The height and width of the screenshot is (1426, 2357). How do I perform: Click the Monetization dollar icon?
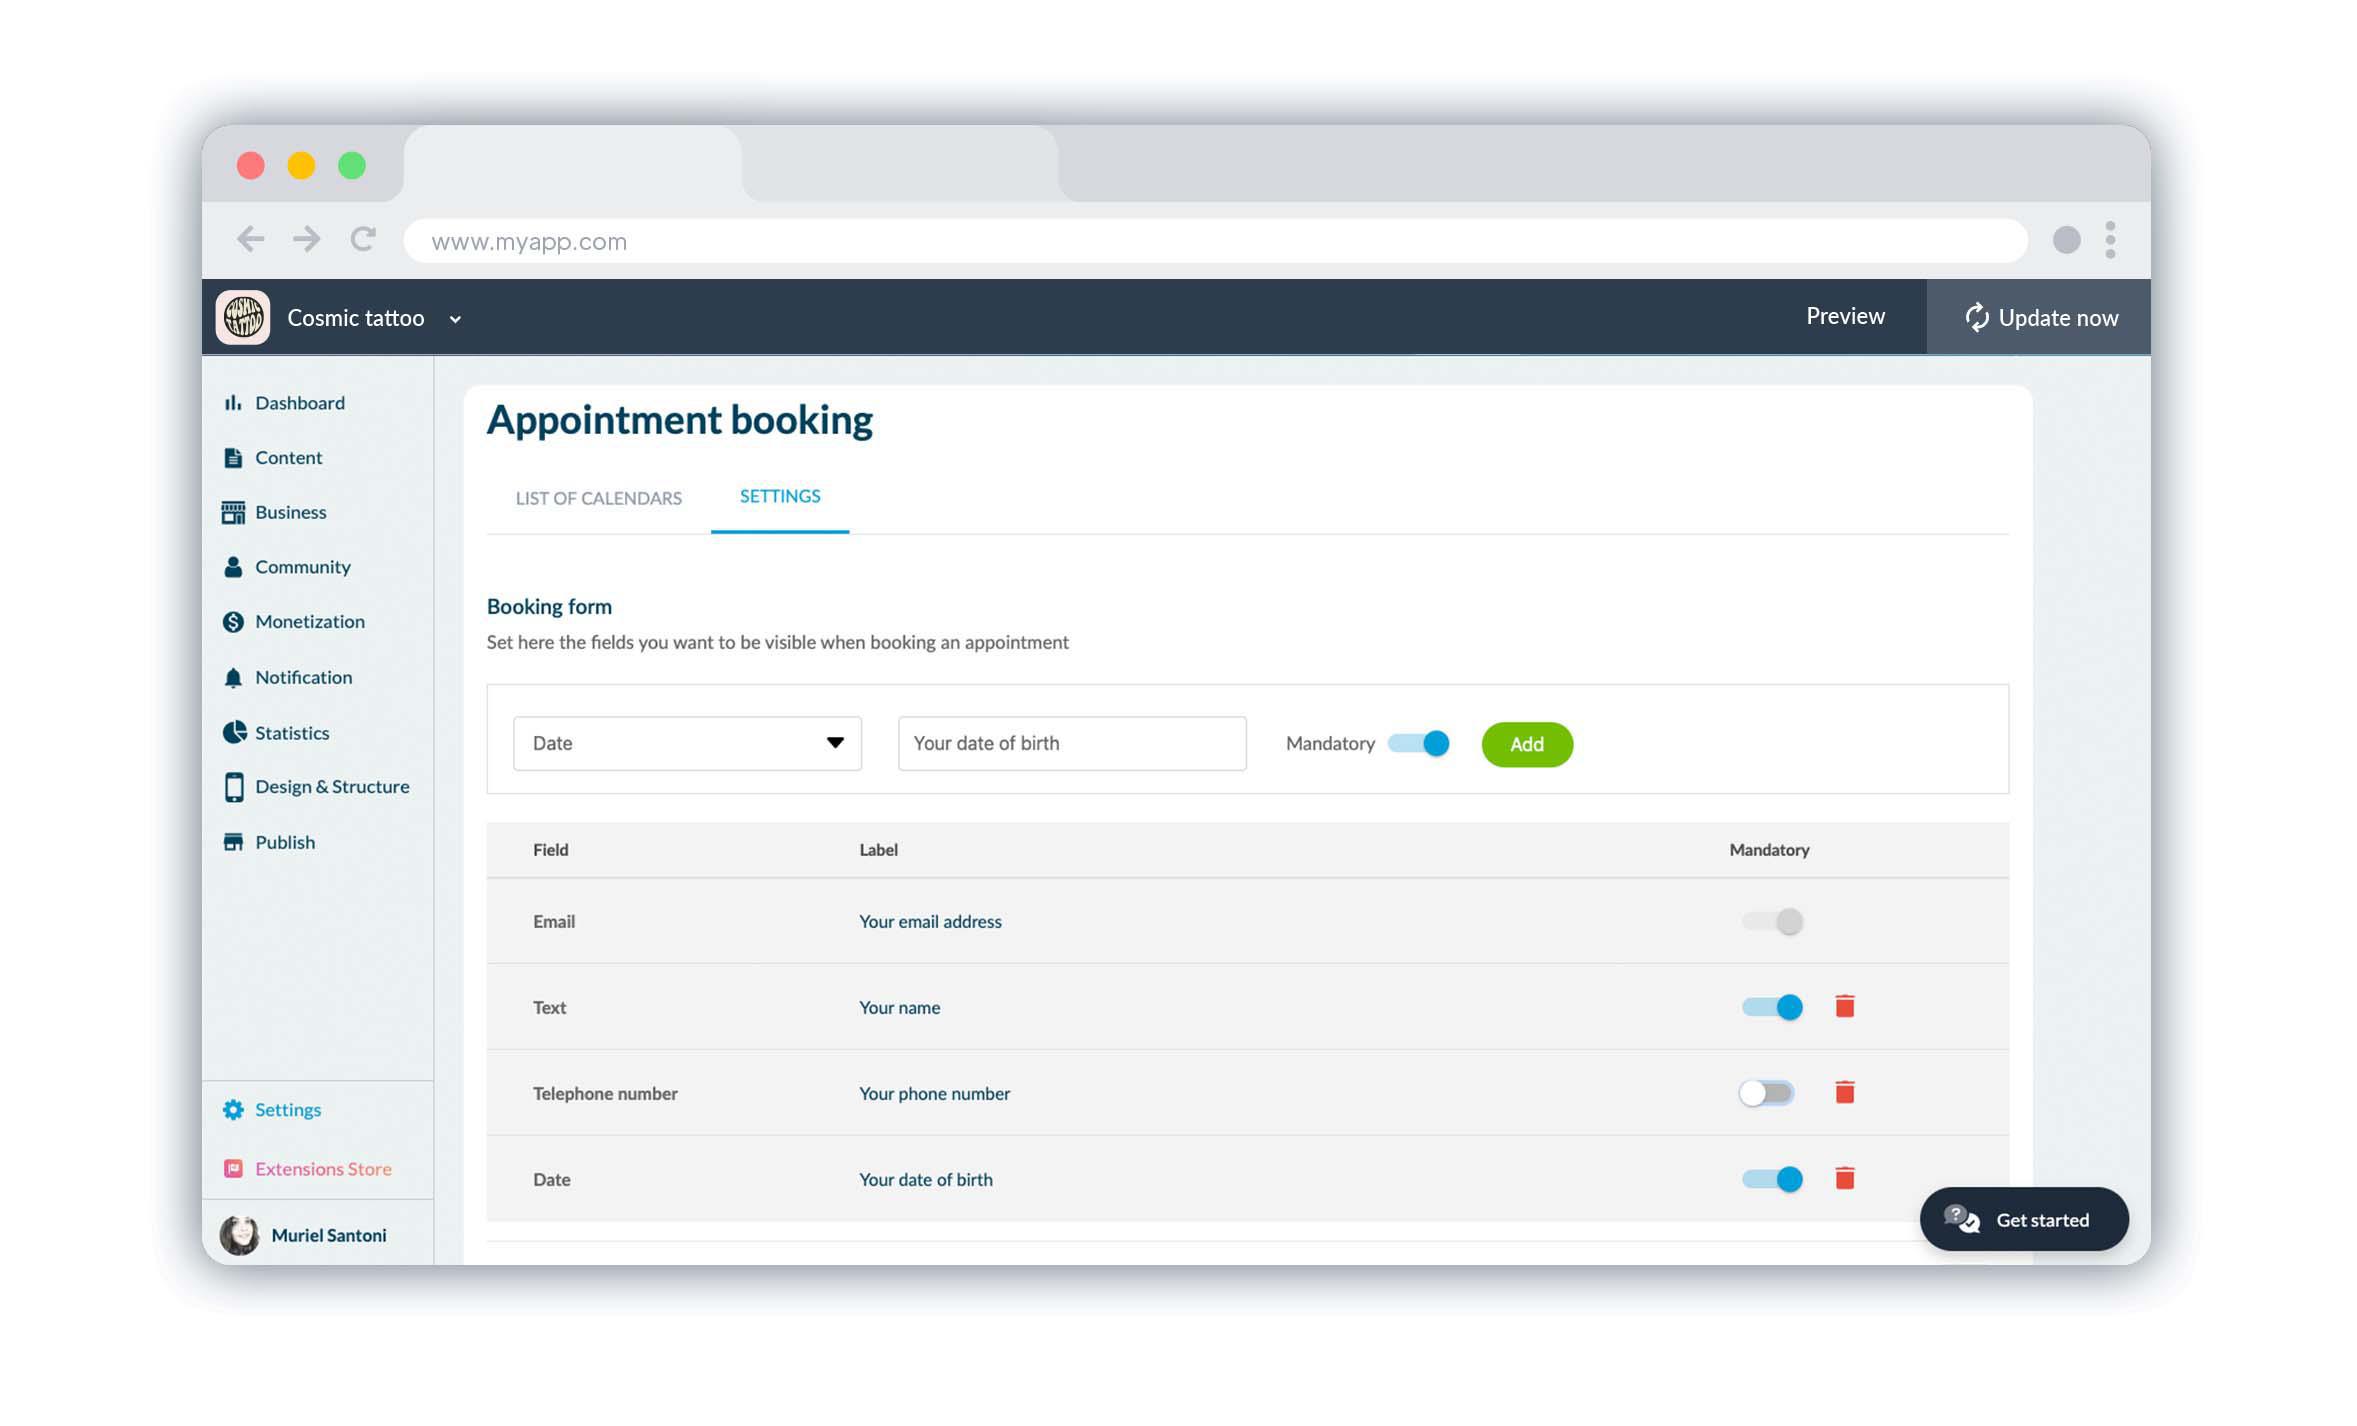coord(233,622)
